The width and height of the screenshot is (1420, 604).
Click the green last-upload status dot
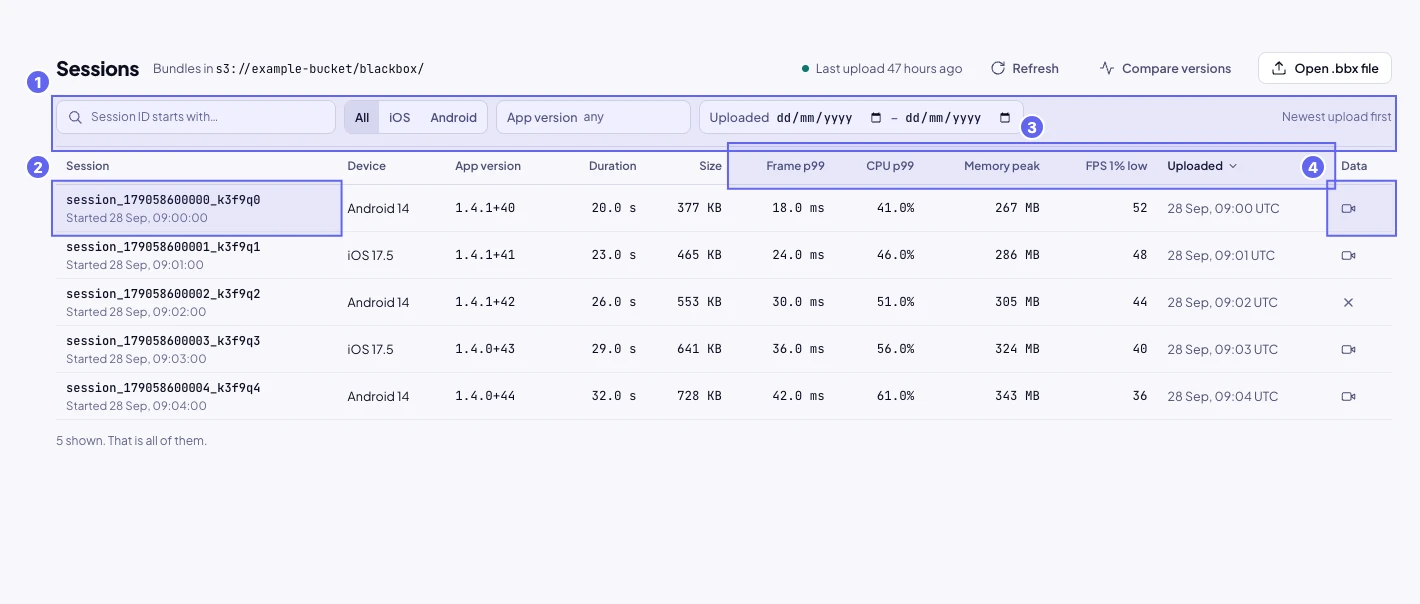tap(805, 69)
